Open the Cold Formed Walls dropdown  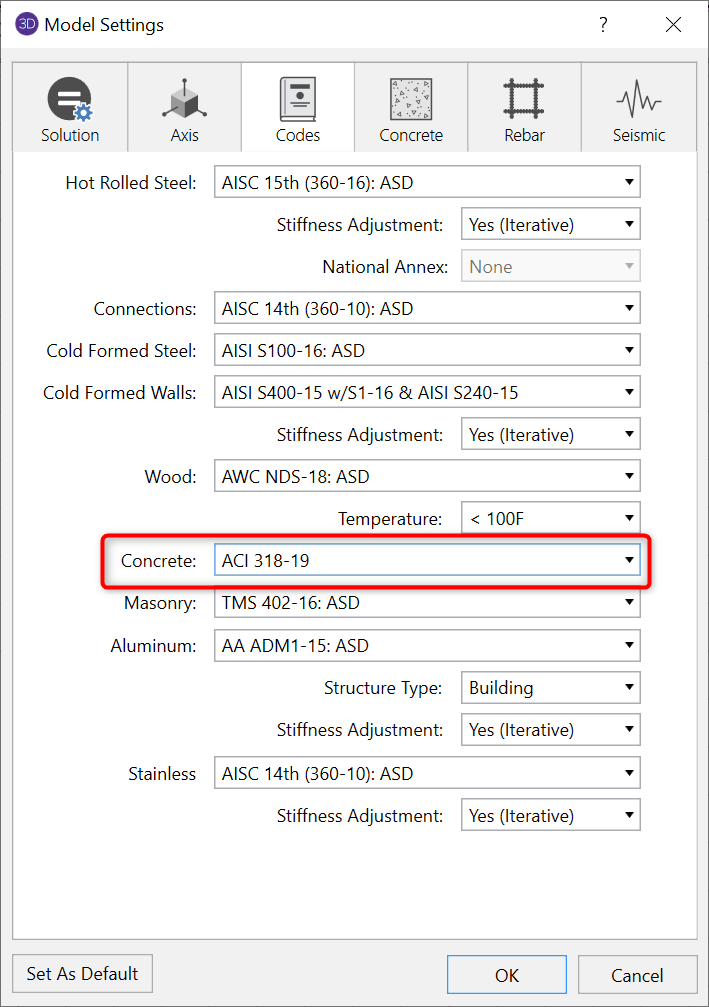pyautogui.click(x=427, y=393)
